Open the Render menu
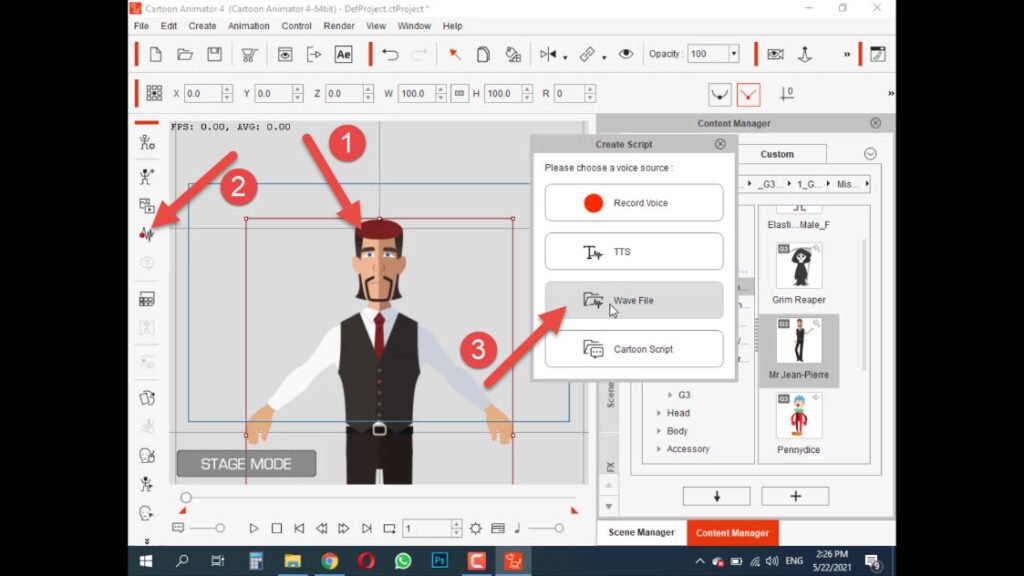 [339, 26]
